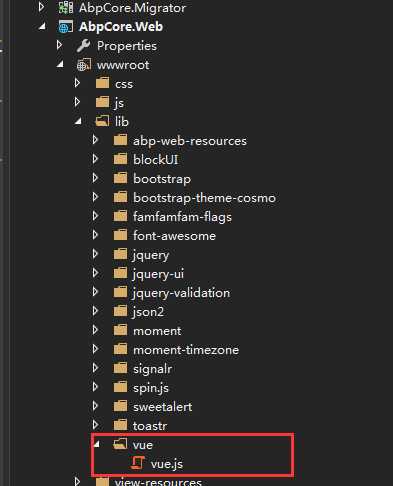Select the sweetalert folder label

(x=163, y=407)
